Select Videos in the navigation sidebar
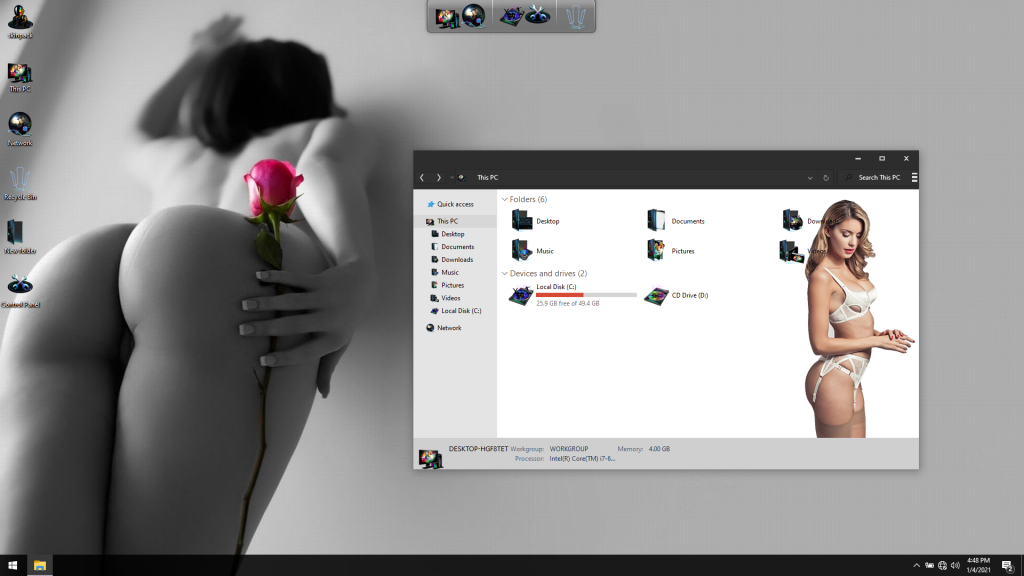 [x=451, y=298]
